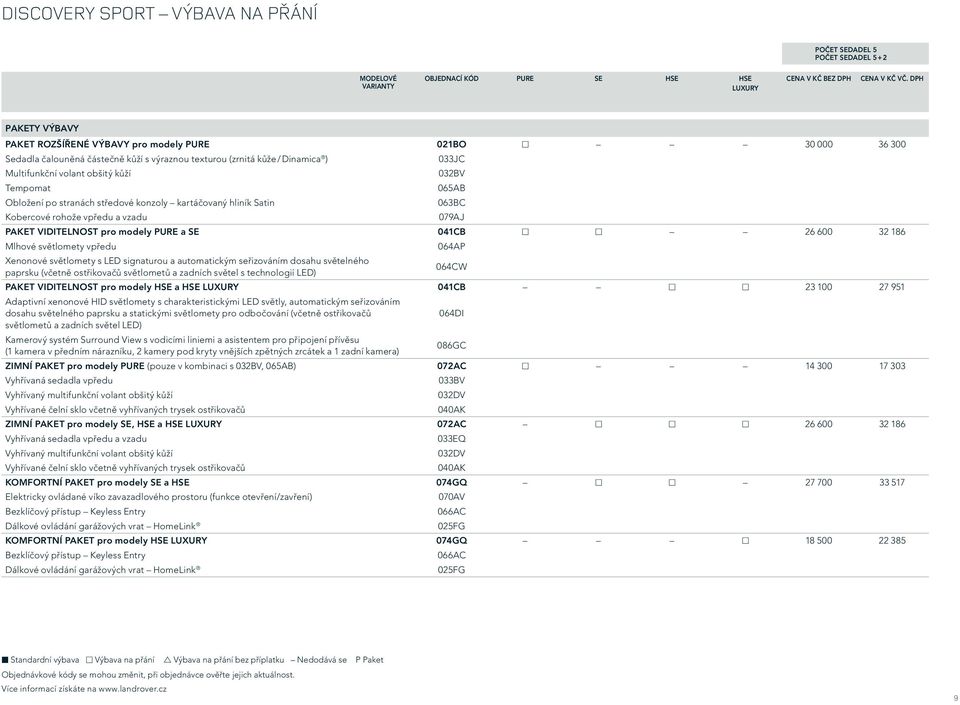Click price 14 300

point(819,366)
